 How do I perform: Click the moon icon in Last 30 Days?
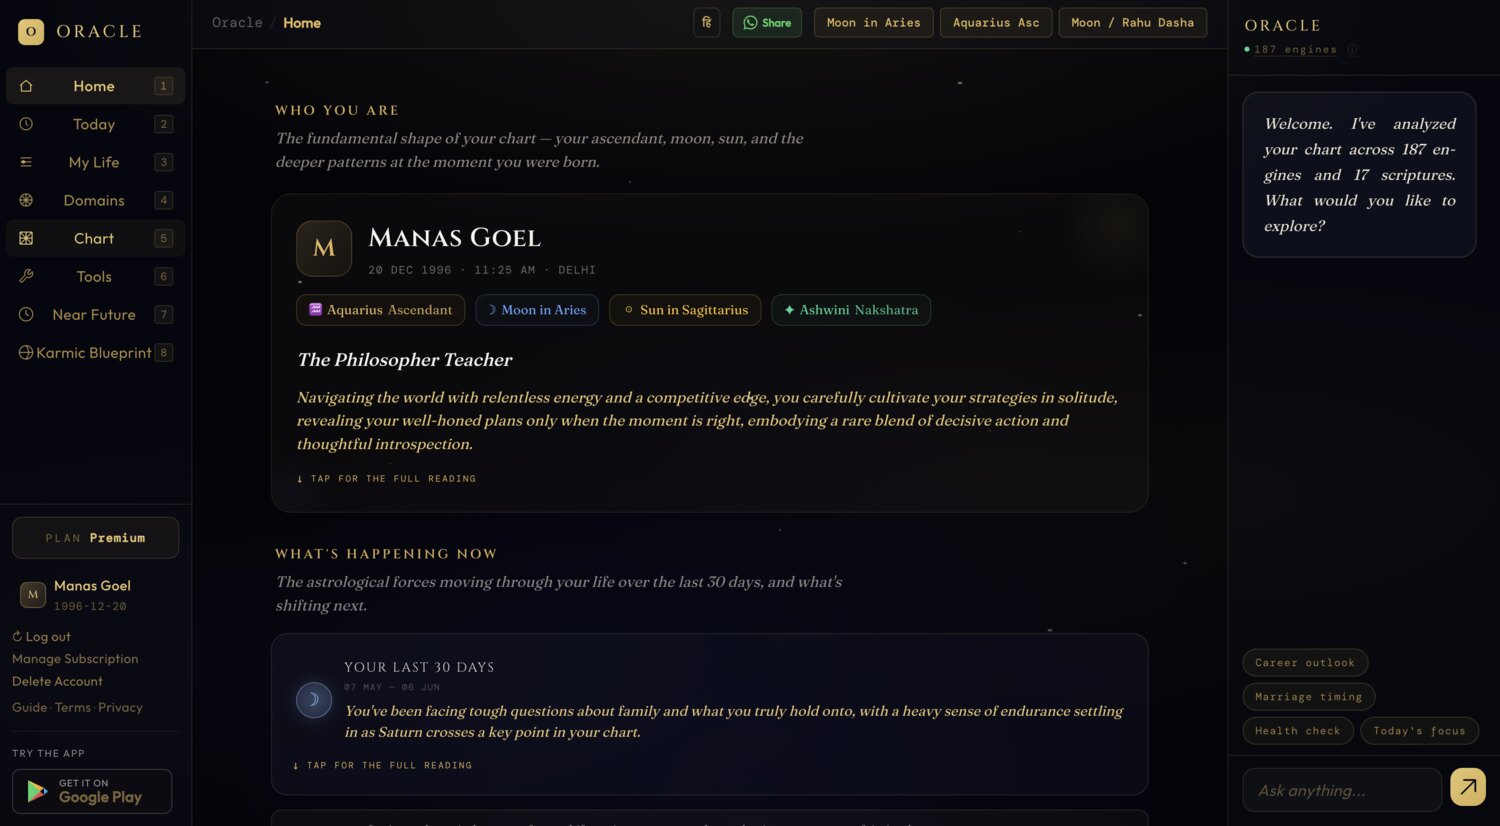coord(314,700)
